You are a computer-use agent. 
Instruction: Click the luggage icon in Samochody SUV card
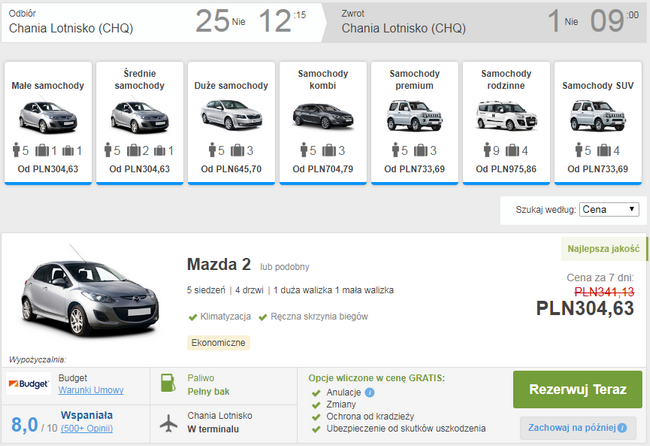604,150
